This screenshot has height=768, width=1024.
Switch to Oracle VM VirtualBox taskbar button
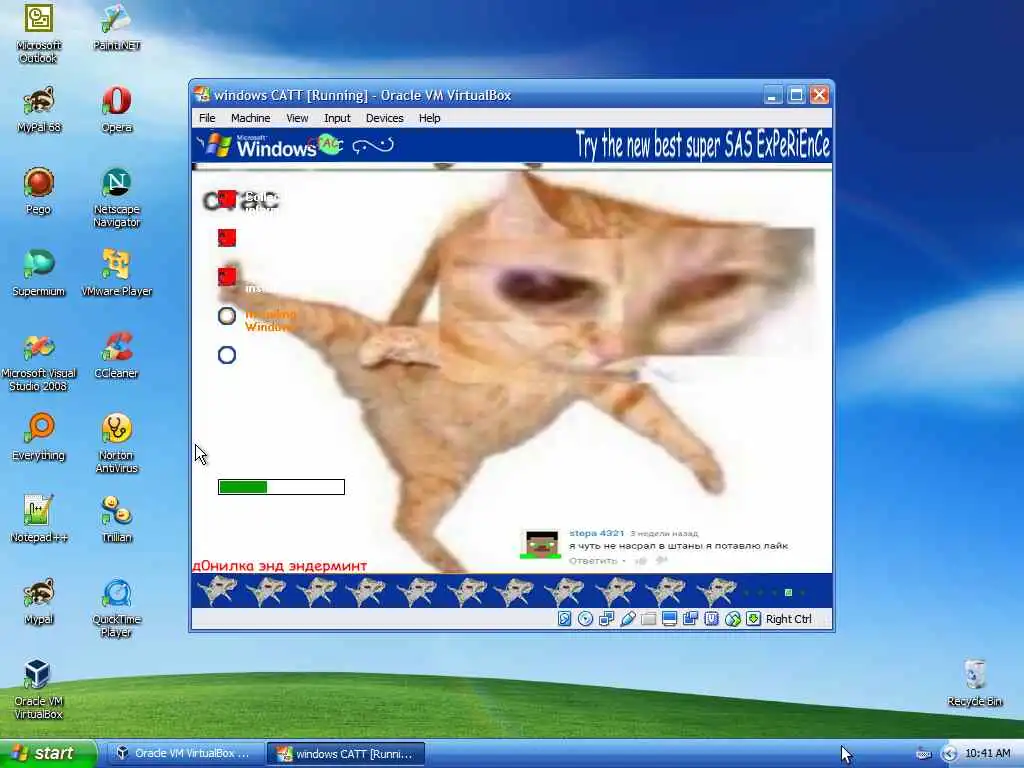click(184, 754)
